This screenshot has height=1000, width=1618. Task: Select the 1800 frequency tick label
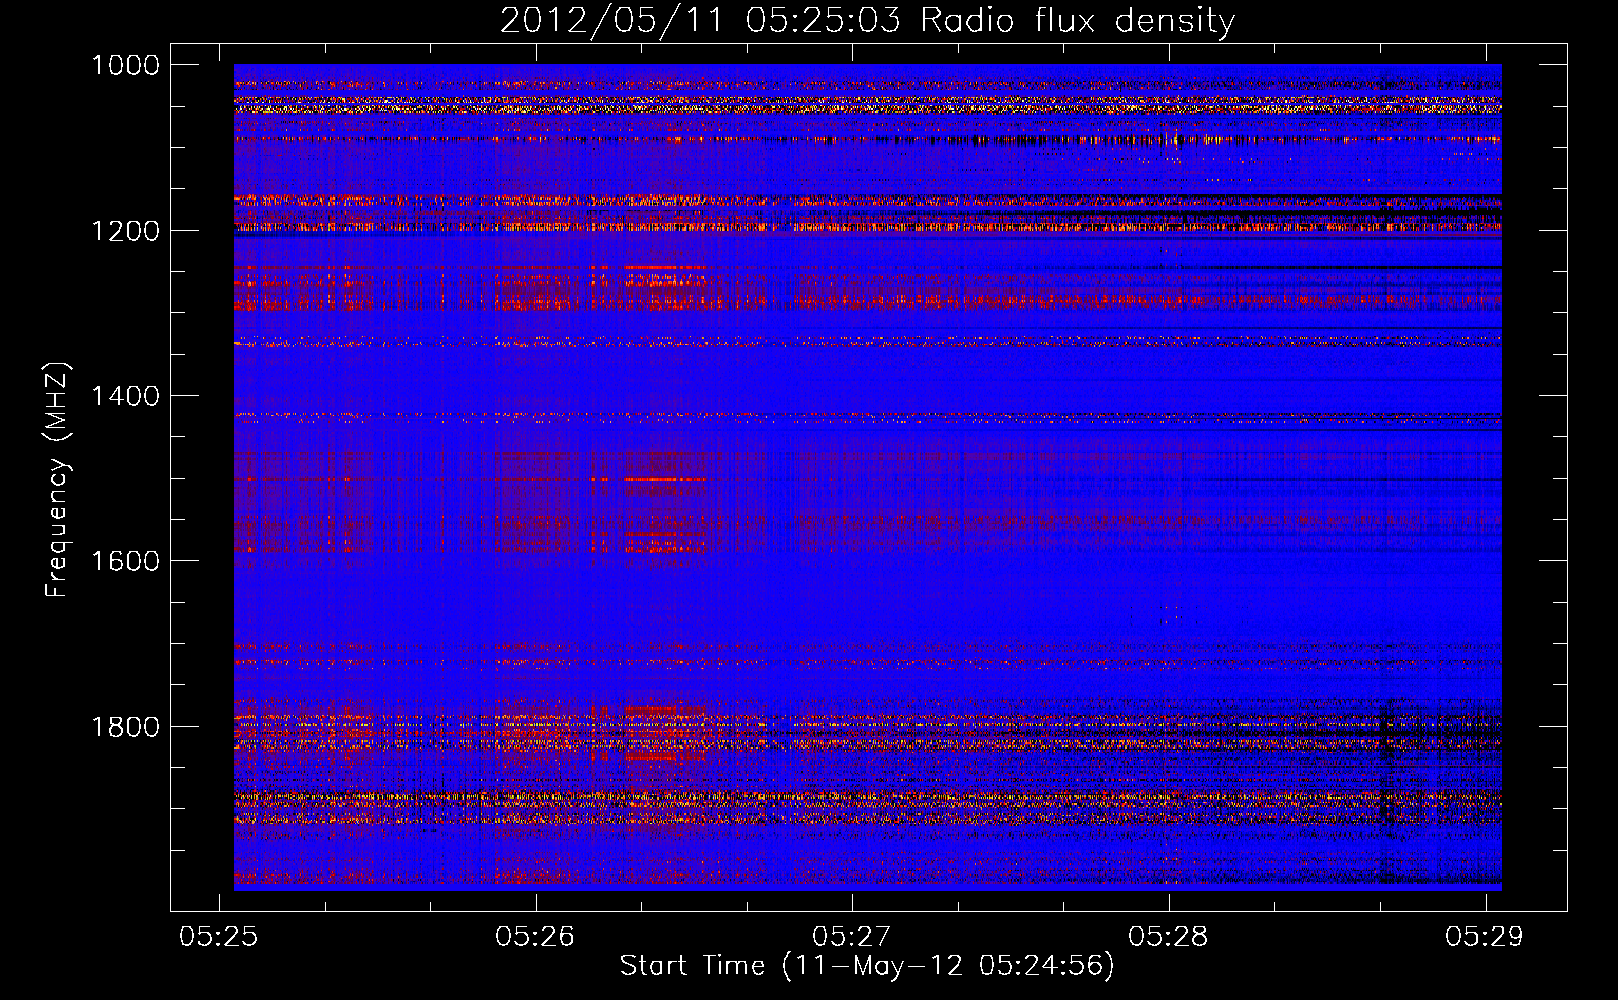coord(125,727)
